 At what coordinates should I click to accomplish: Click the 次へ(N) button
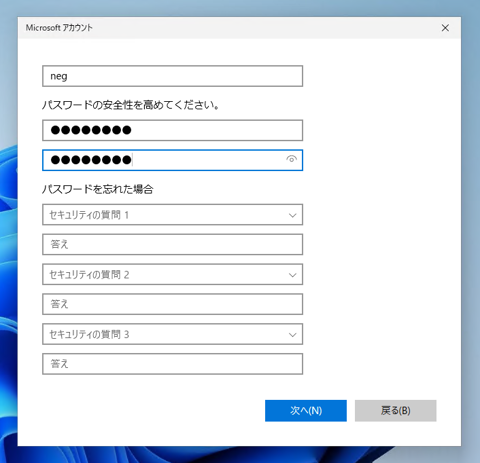click(306, 411)
